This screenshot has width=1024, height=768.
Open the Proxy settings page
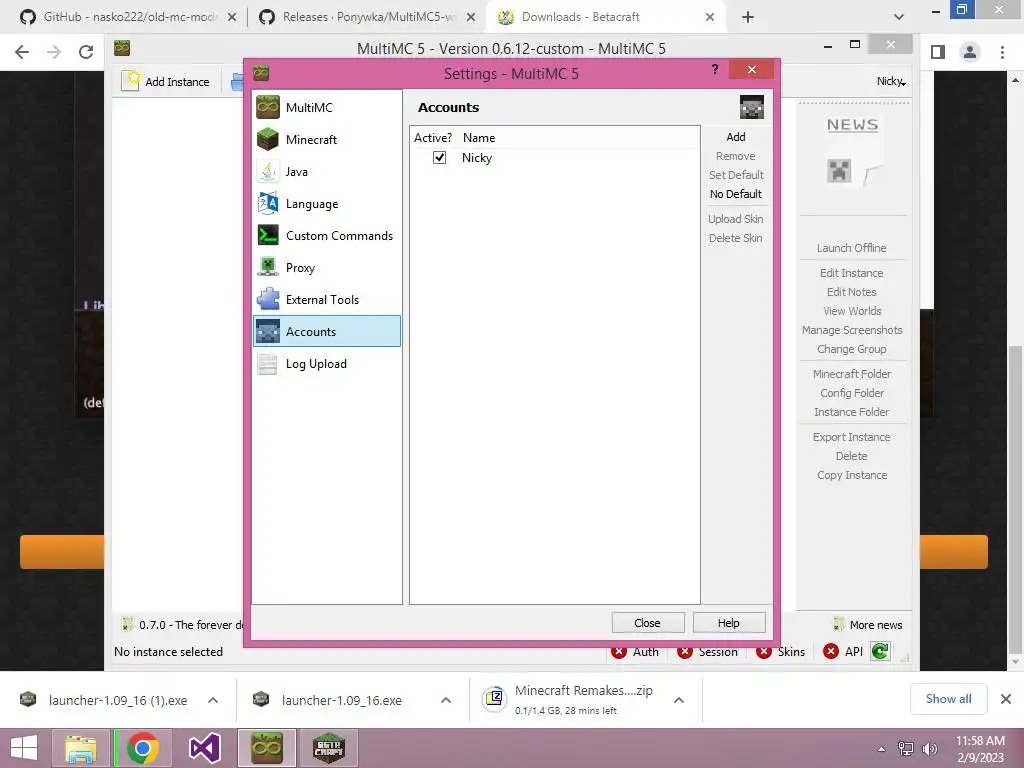[327, 267]
